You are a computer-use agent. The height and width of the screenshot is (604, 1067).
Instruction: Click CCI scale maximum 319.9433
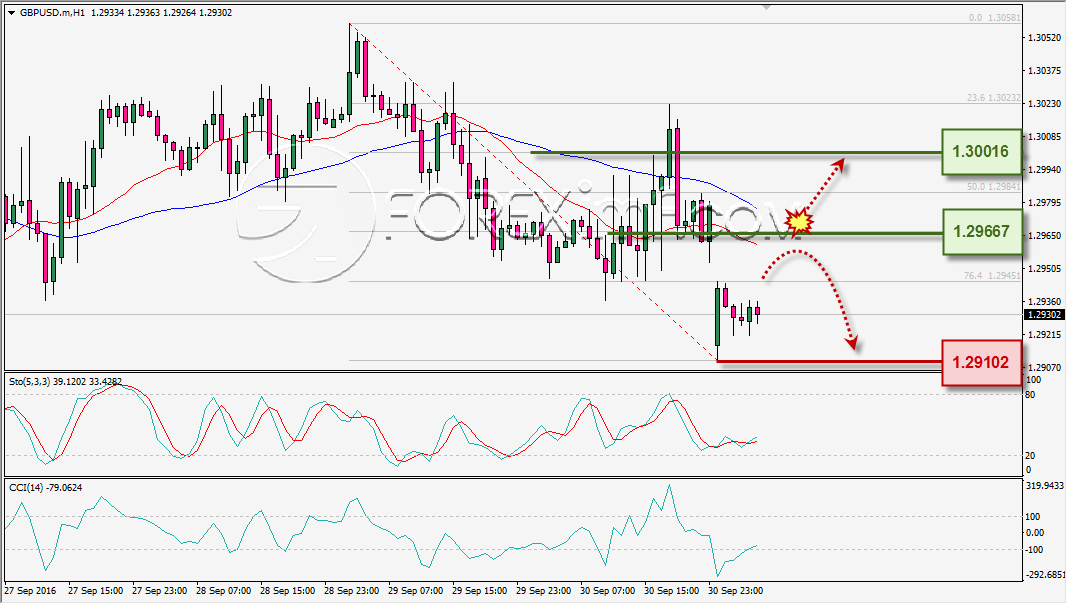(x=1045, y=486)
